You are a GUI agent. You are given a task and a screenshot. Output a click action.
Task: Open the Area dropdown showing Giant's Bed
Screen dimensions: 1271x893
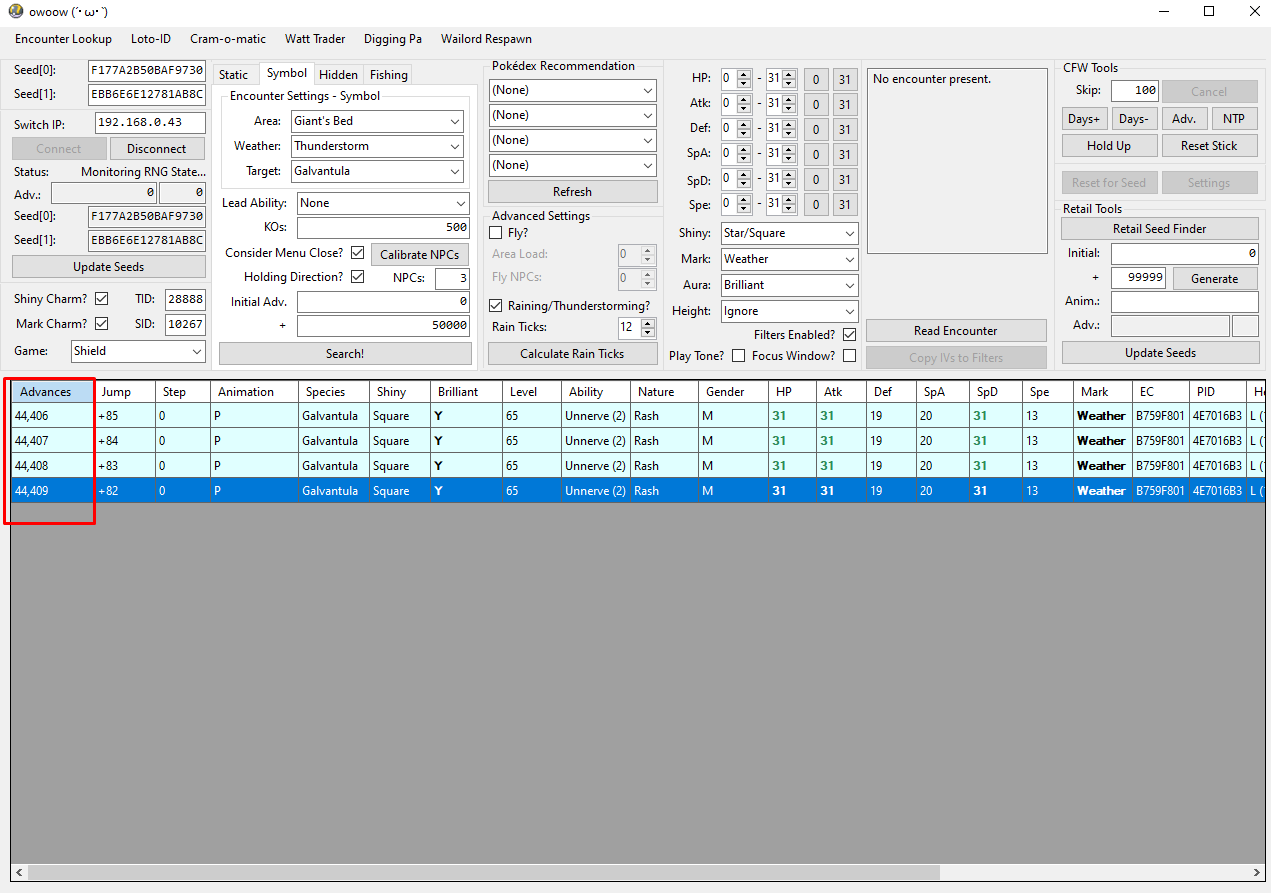pos(378,121)
